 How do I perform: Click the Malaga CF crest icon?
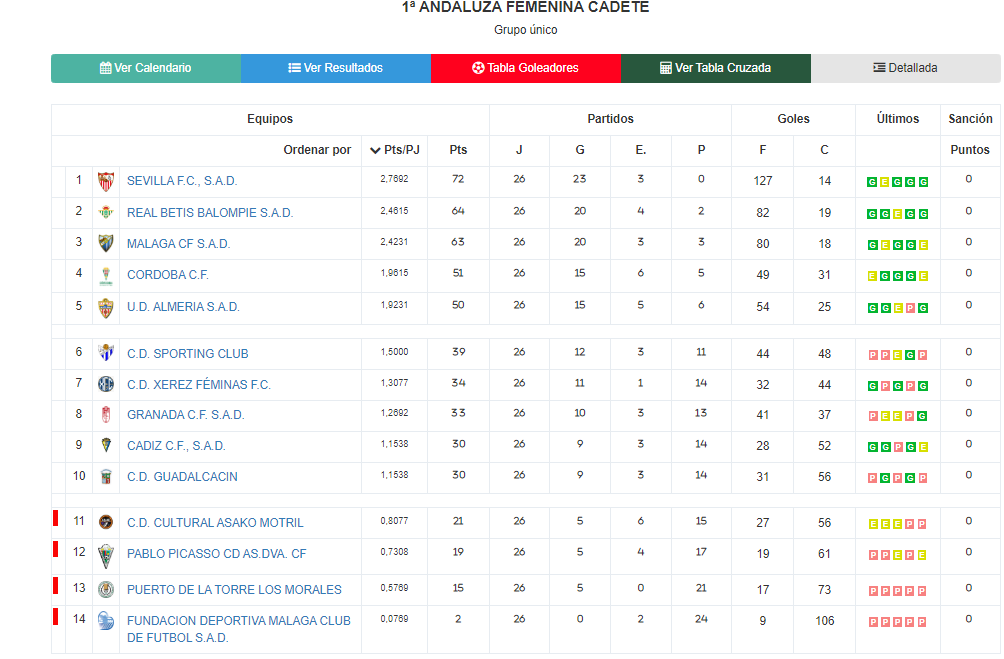106,243
